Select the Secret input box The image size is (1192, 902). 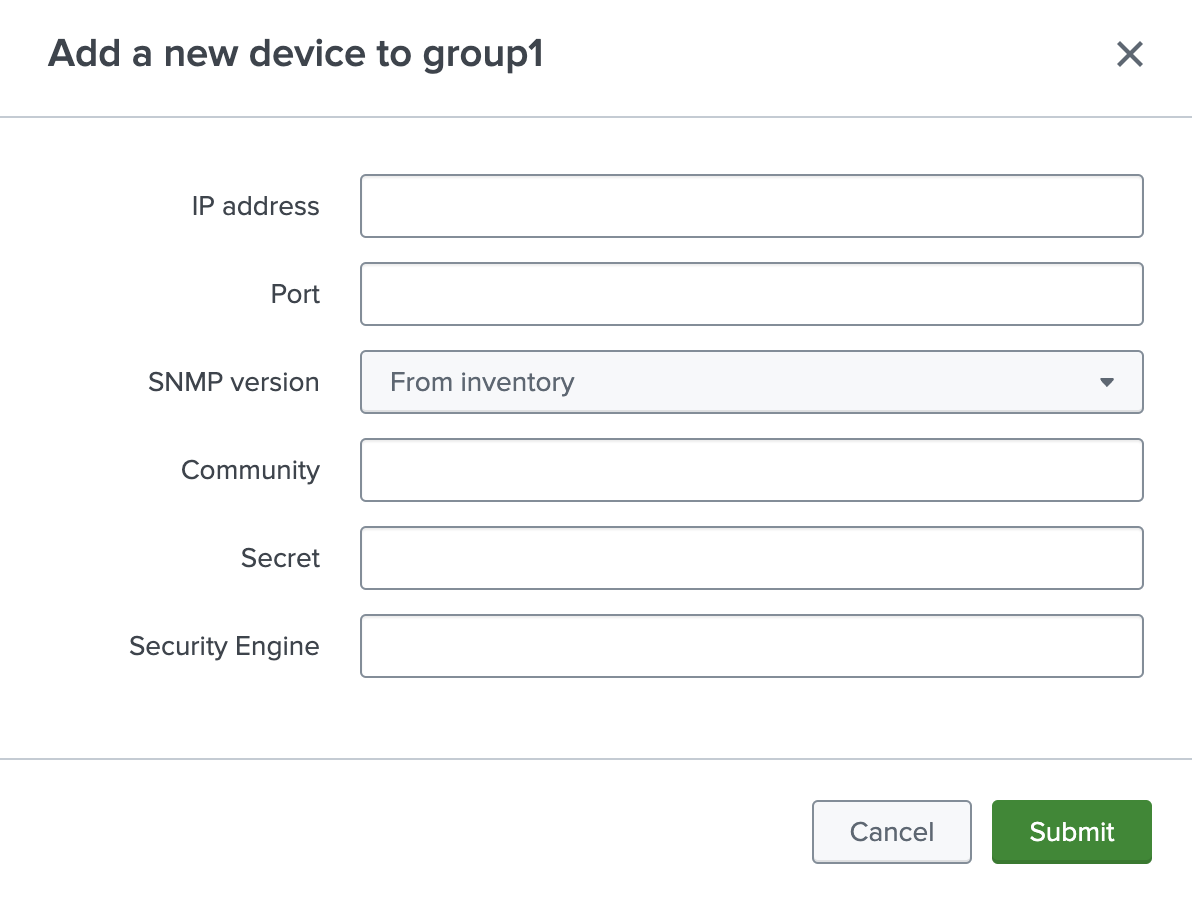(x=752, y=558)
